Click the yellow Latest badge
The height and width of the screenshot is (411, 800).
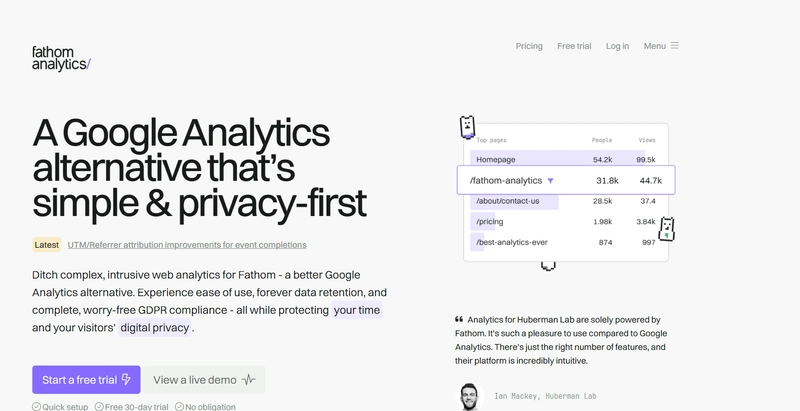46,245
